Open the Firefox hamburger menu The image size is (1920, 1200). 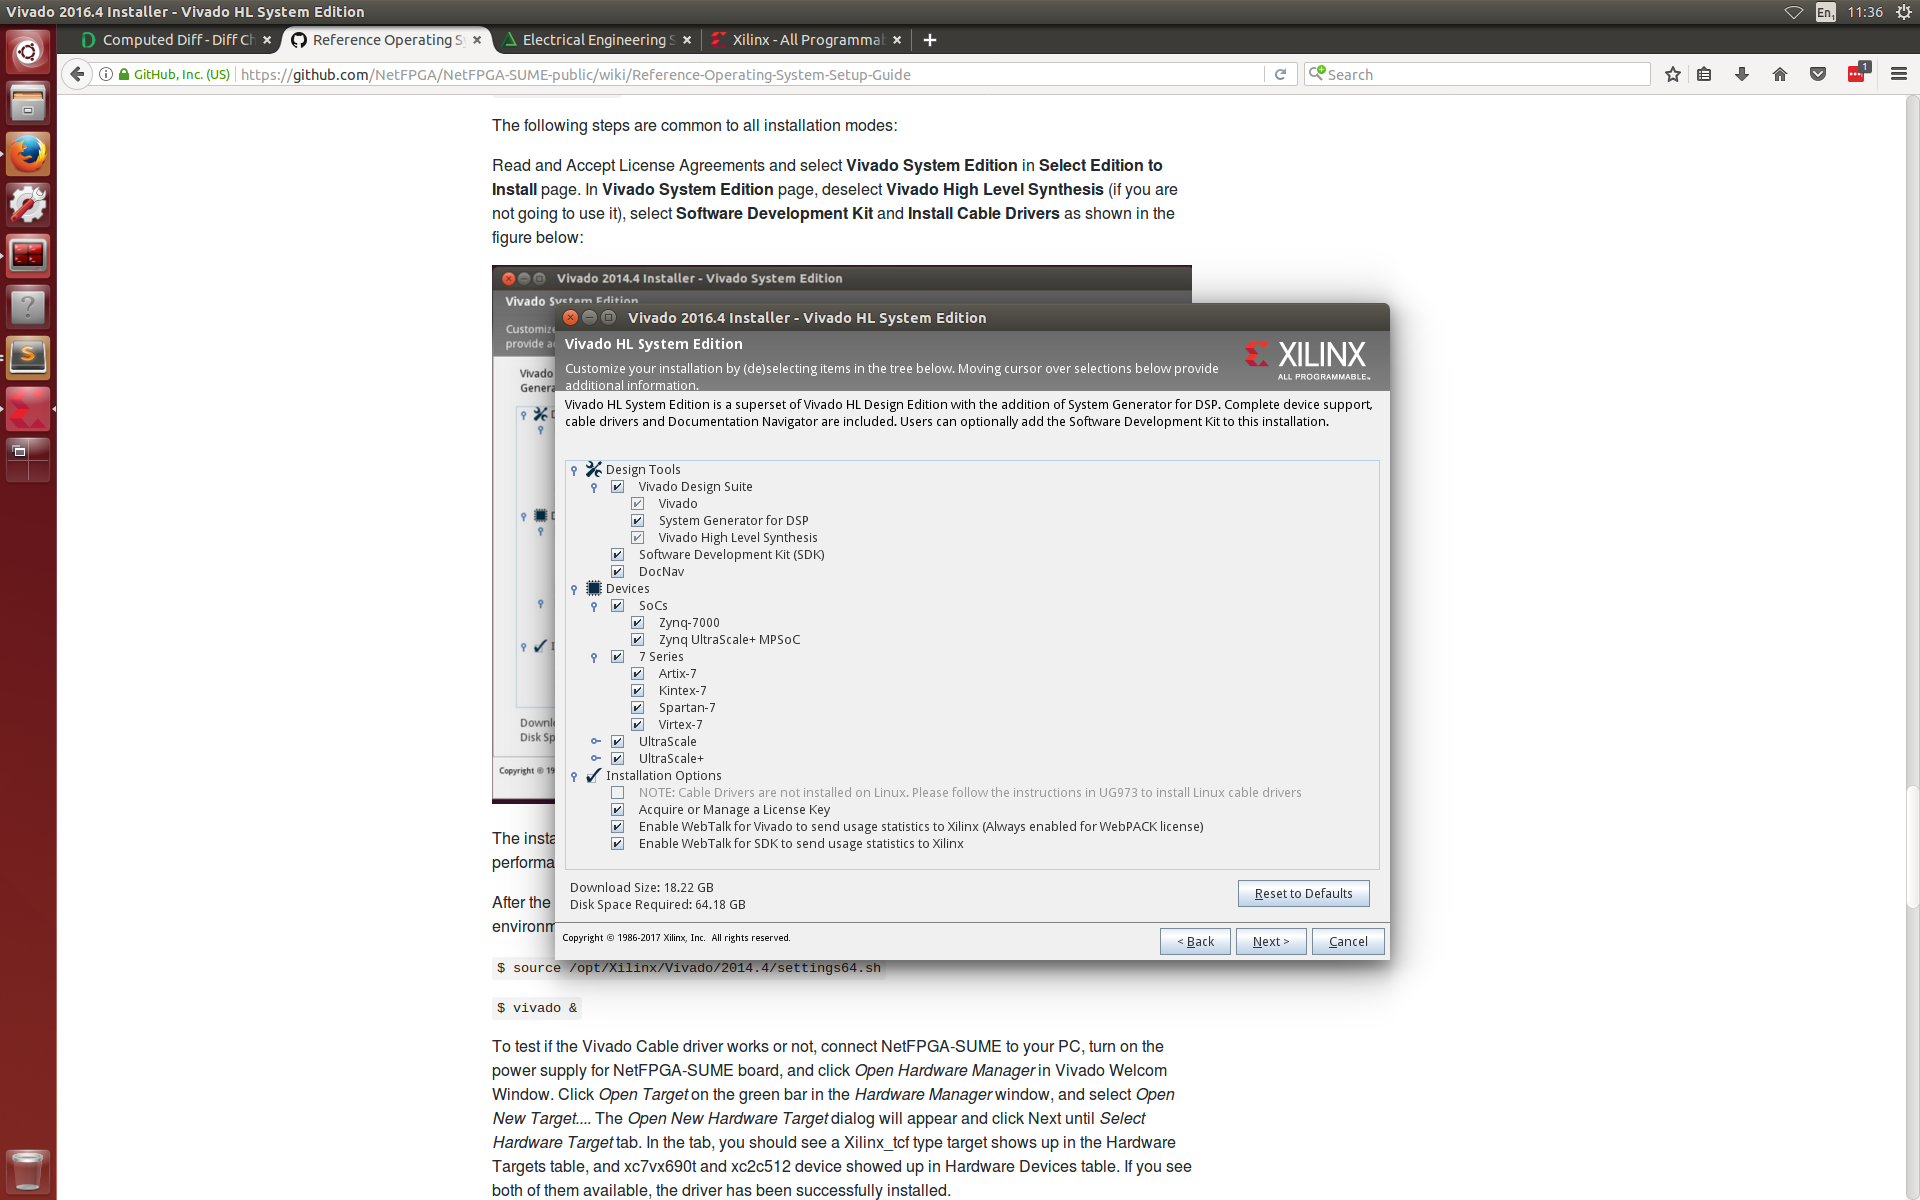coord(1899,73)
